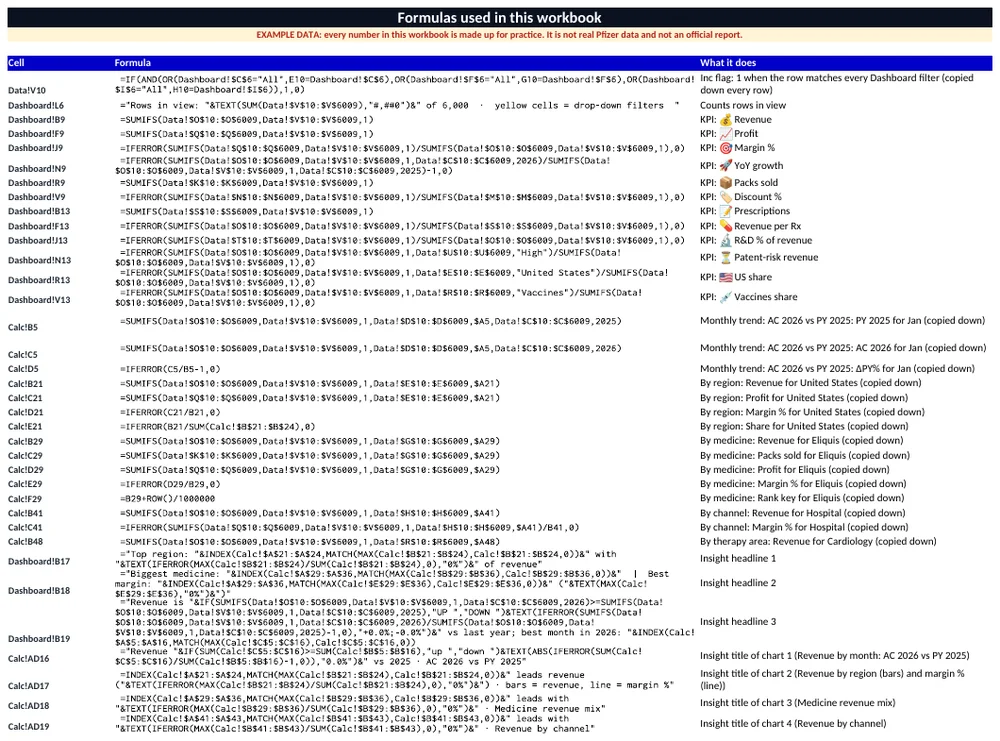Image resolution: width=1000 pixels, height=741 pixels.
Task: Click the US flag icon beside US share
Action: coord(726,277)
